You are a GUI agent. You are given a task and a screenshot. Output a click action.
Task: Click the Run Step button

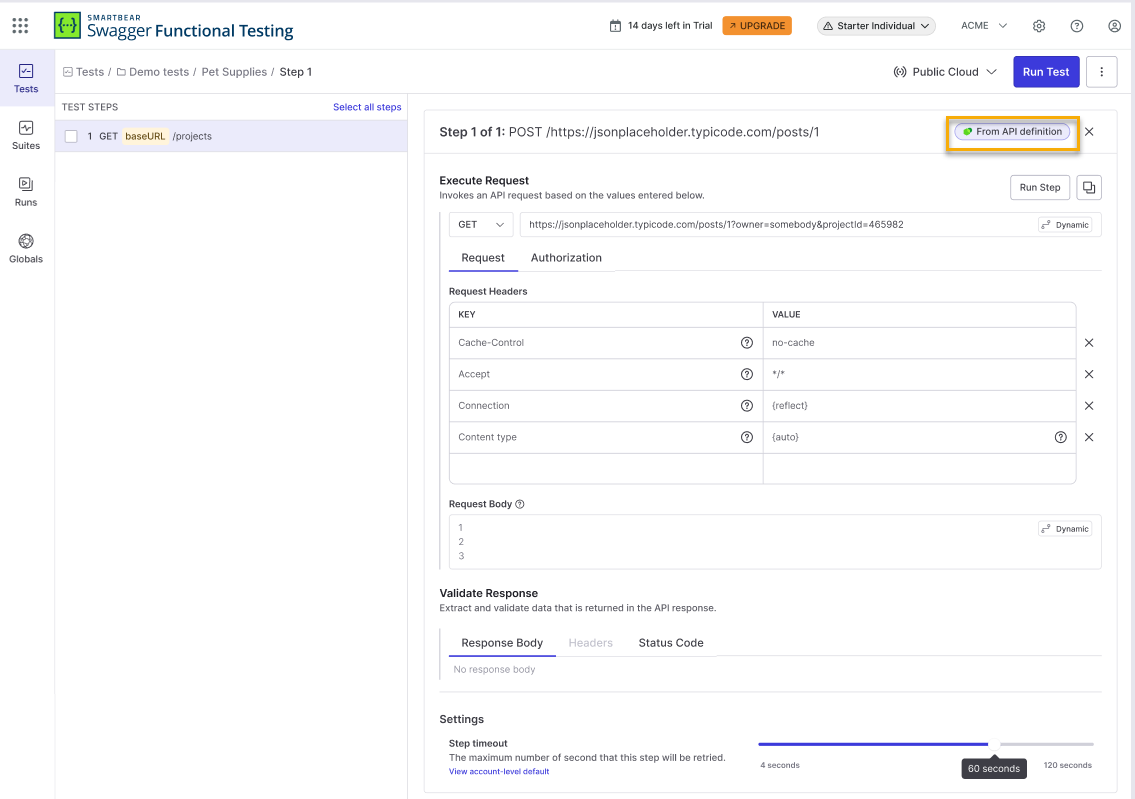(x=1039, y=187)
